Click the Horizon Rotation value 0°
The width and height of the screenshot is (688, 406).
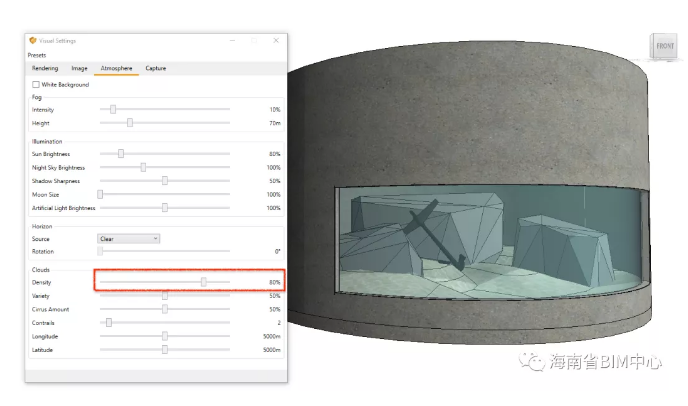coord(277,252)
